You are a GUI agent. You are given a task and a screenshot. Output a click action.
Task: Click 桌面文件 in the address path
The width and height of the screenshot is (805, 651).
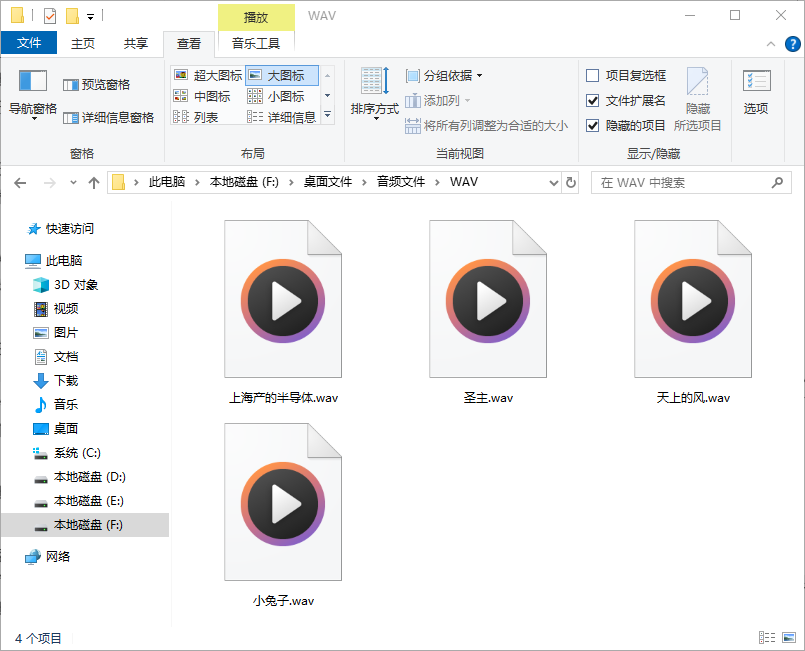coord(328,182)
